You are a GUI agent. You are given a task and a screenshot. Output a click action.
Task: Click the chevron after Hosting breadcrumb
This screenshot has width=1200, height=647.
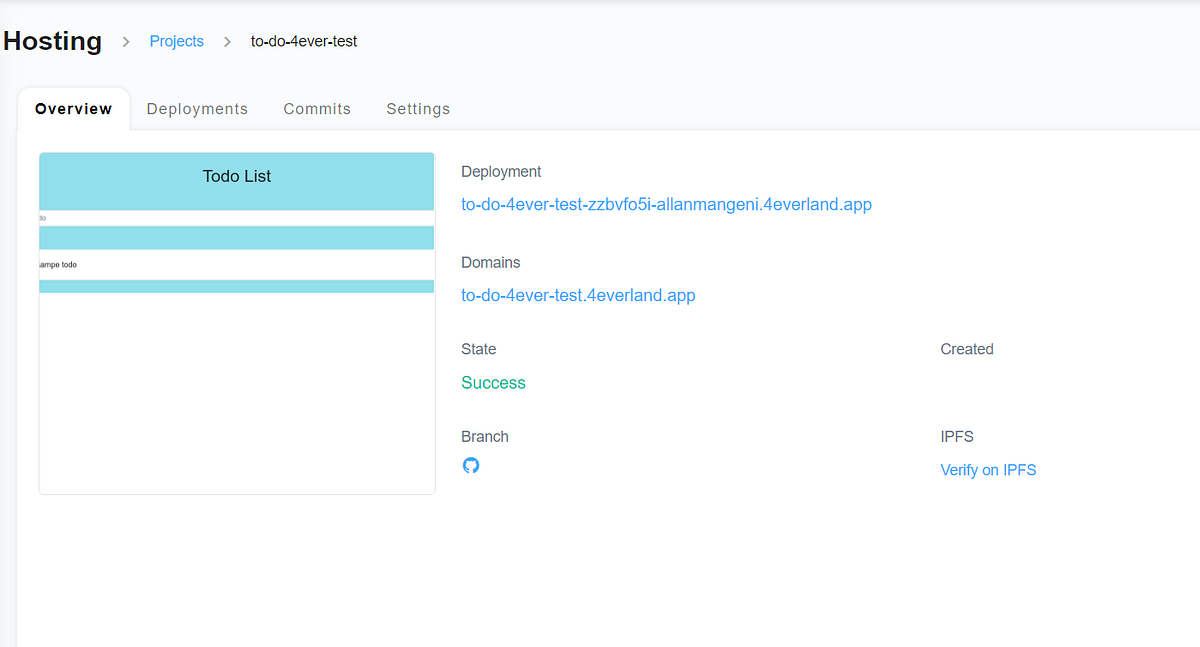pos(126,42)
